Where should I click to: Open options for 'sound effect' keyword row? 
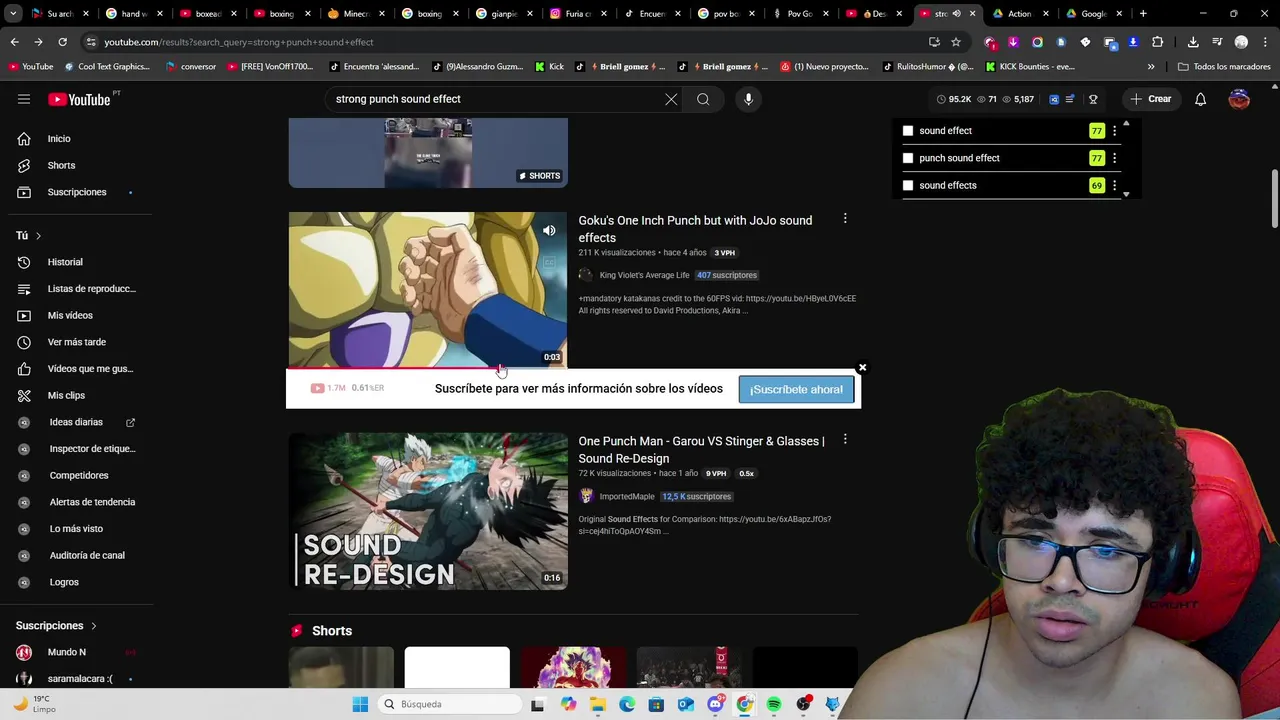(x=1114, y=131)
